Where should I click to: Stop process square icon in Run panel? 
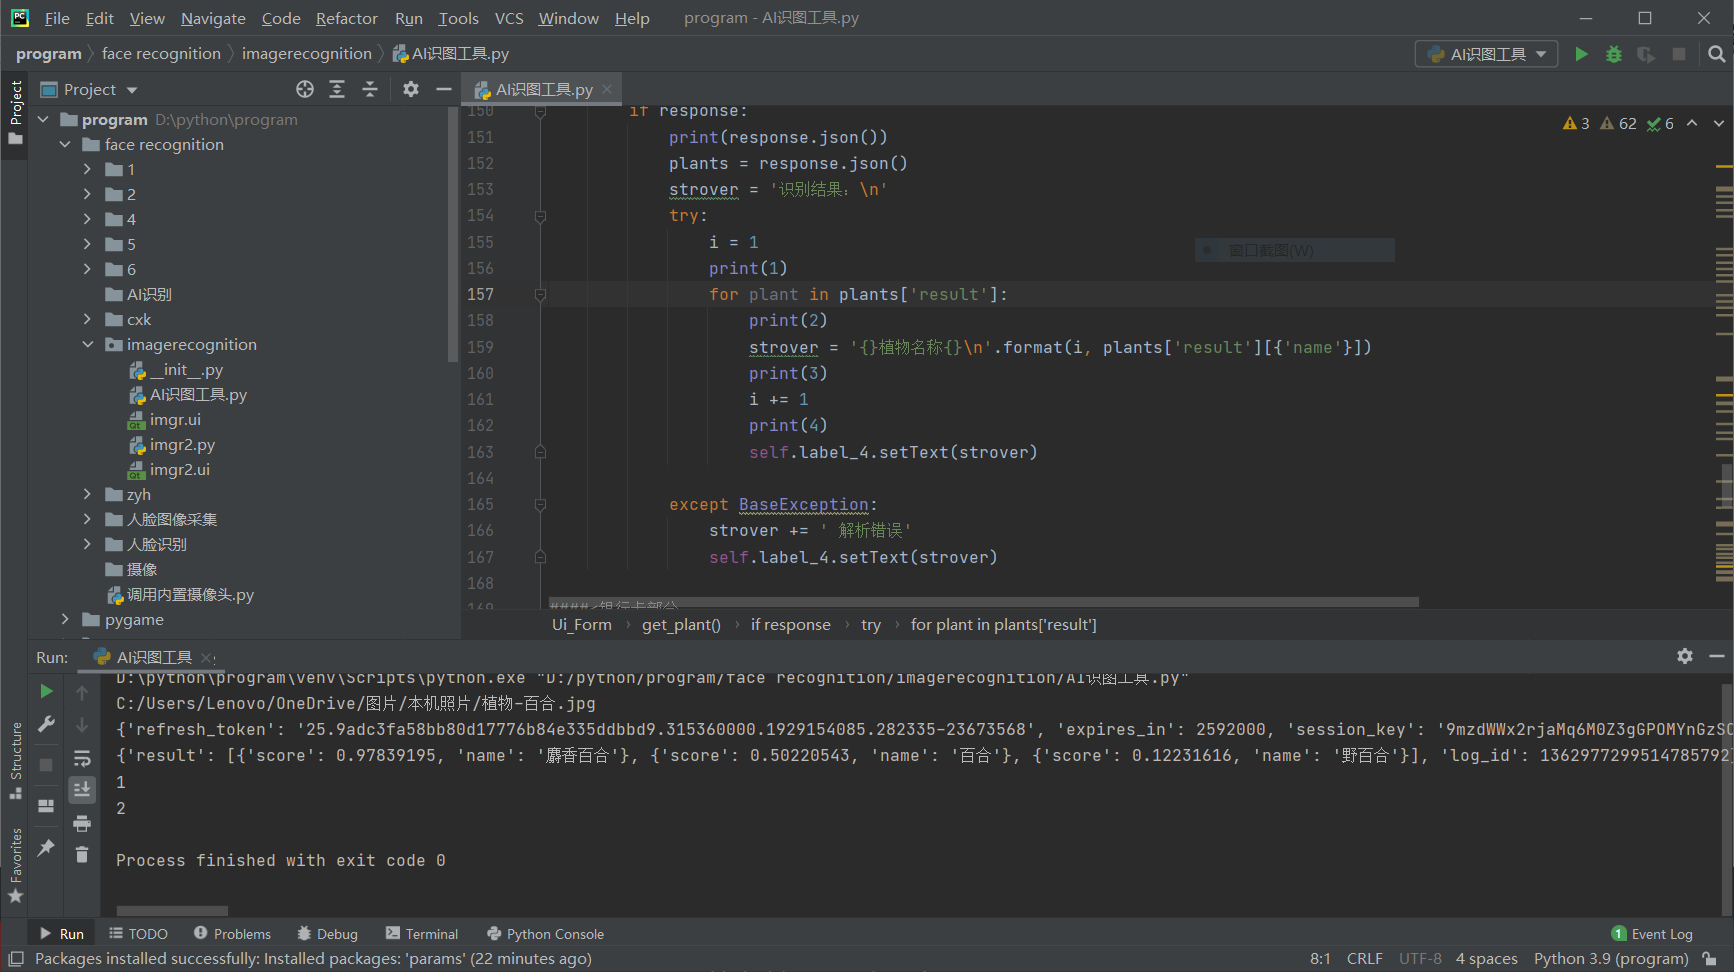(46, 764)
